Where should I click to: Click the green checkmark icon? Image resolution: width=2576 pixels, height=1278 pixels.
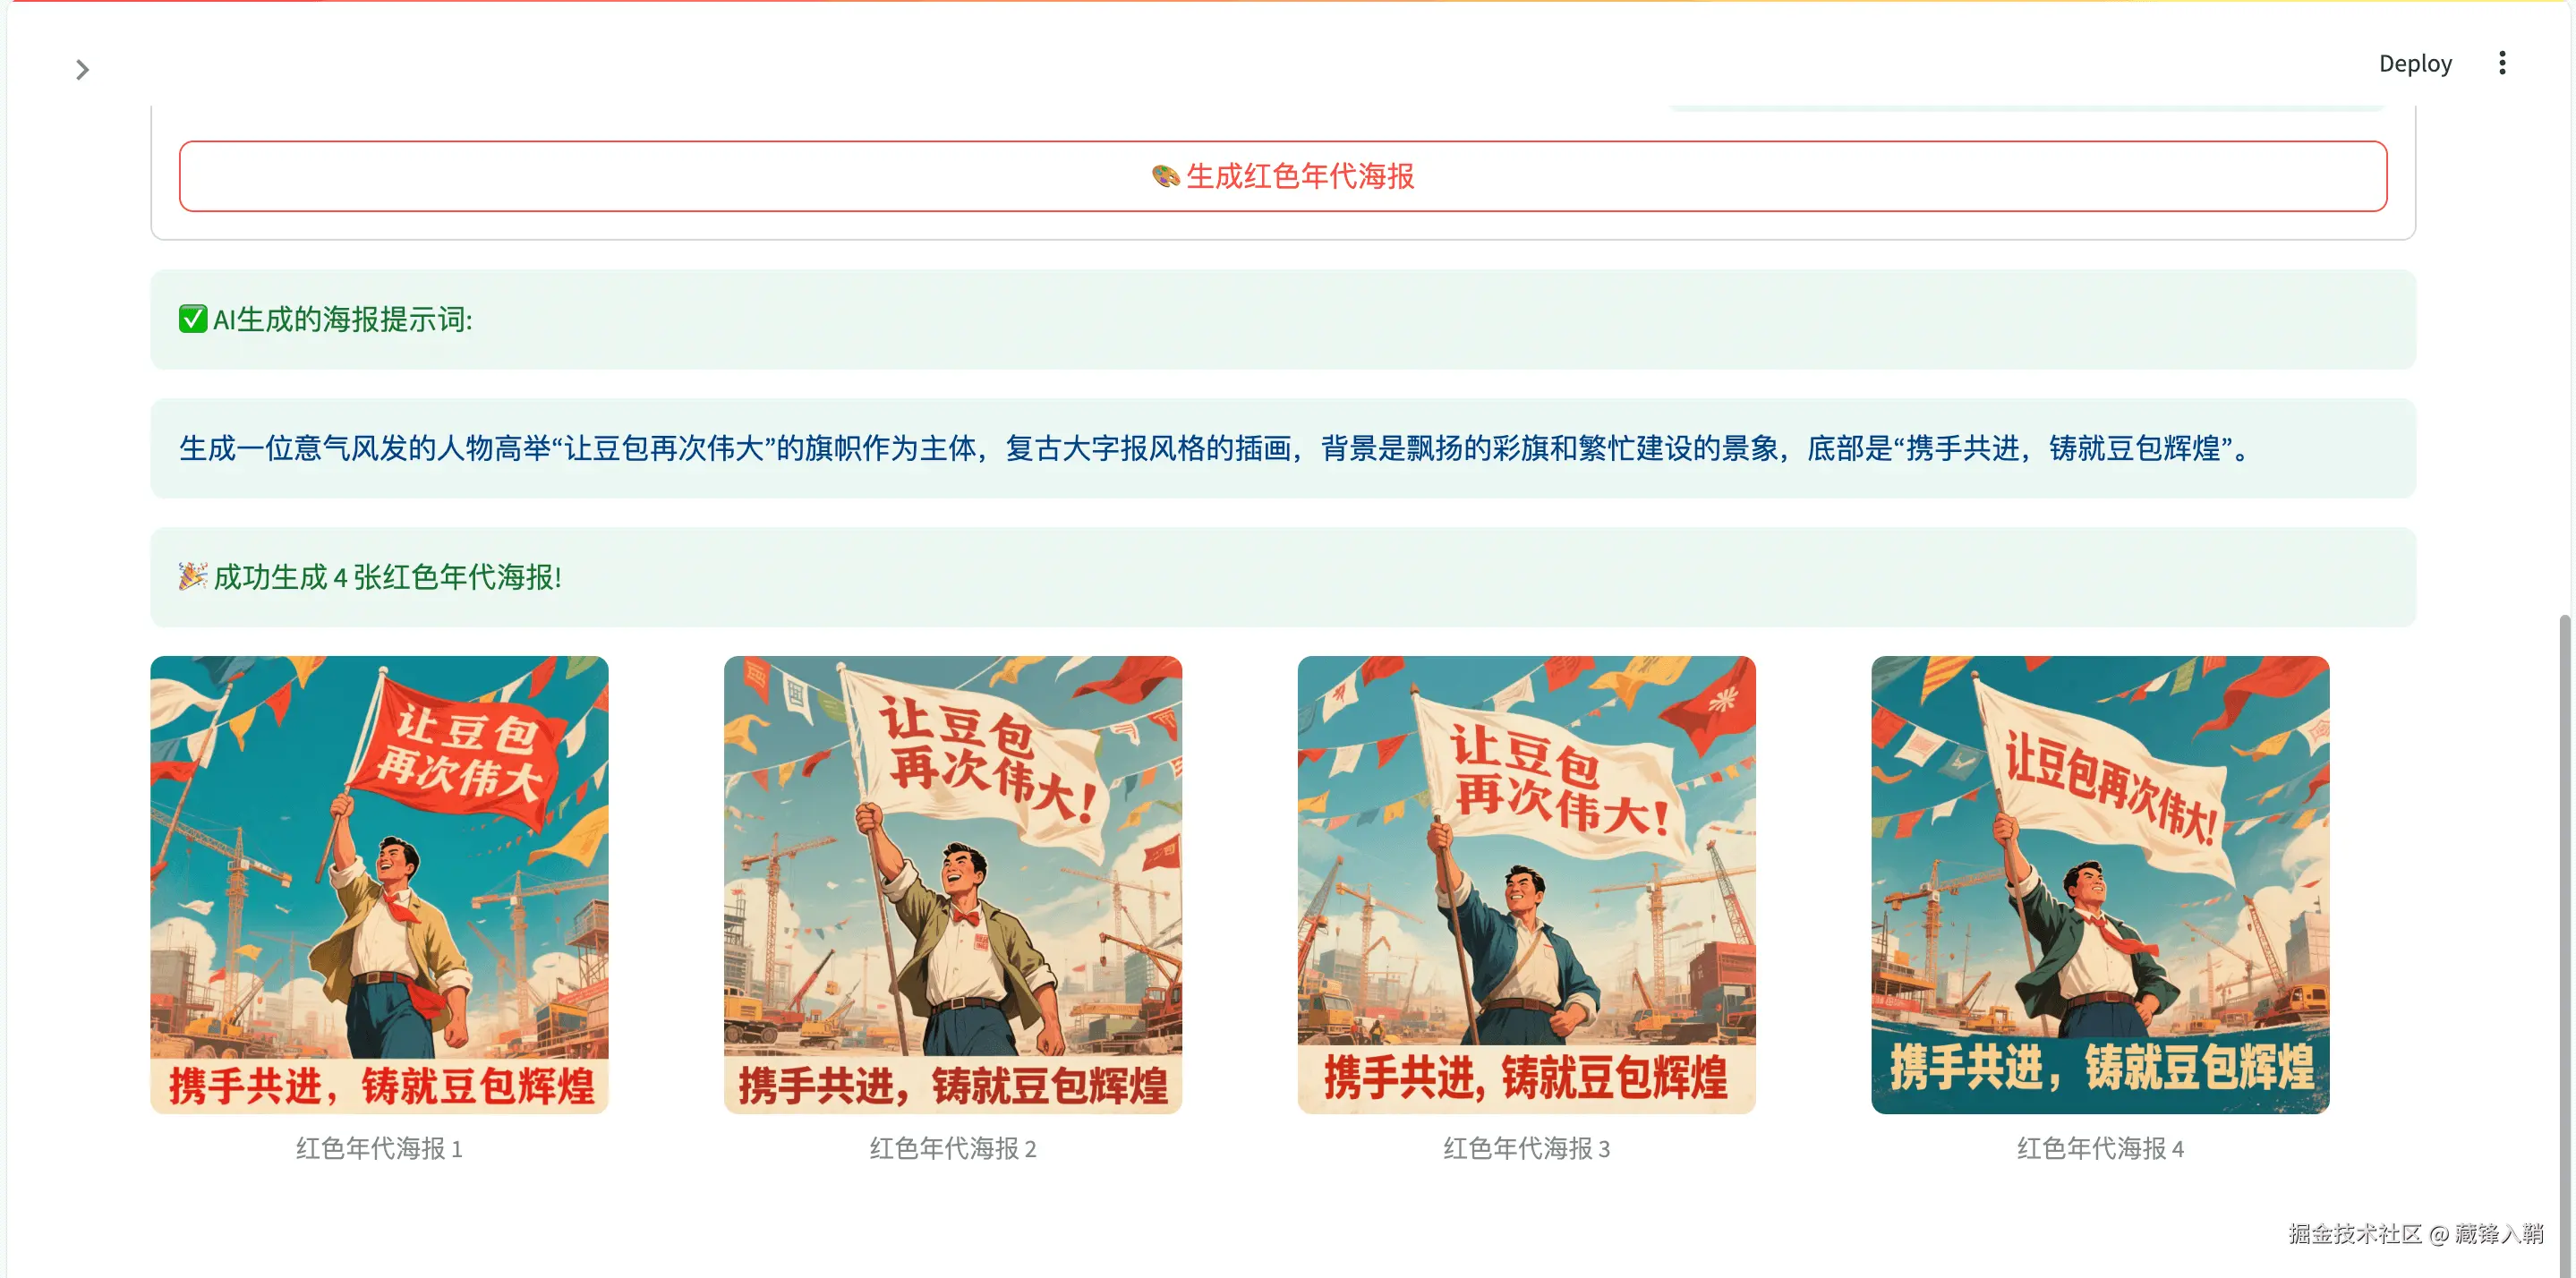tap(193, 319)
